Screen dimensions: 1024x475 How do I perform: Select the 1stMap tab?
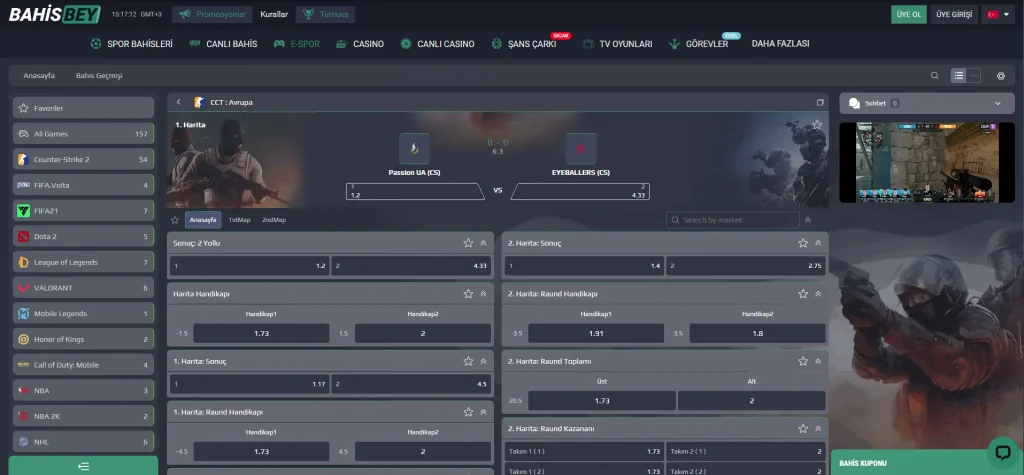(x=239, y=220)
